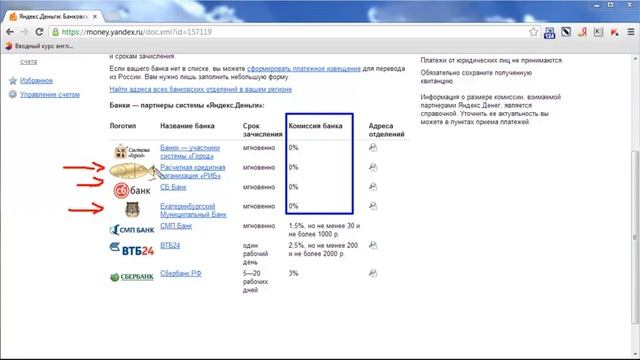Open the Сбербанк РФ link
640x360 pixels.
[180, 273]
